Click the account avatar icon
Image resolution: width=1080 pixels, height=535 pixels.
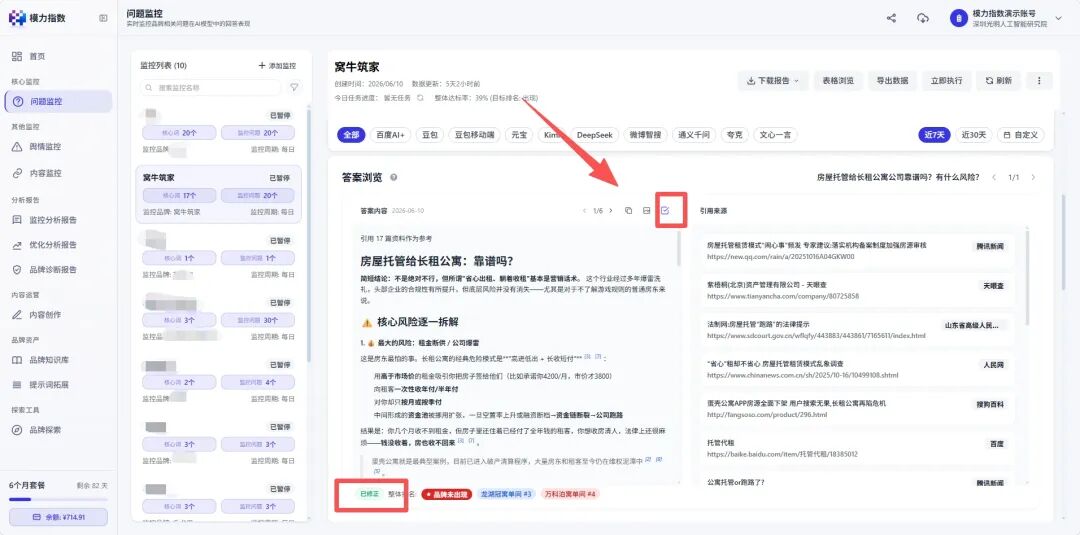959,19
